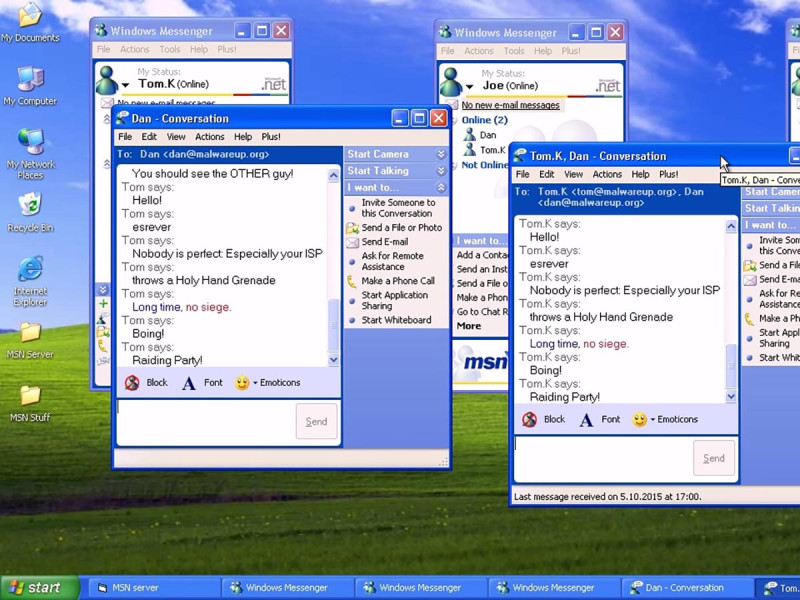Viewport: 800px width, 600px height.
Task: Click Send a File or Photo icon
Action: click(353, 228)
